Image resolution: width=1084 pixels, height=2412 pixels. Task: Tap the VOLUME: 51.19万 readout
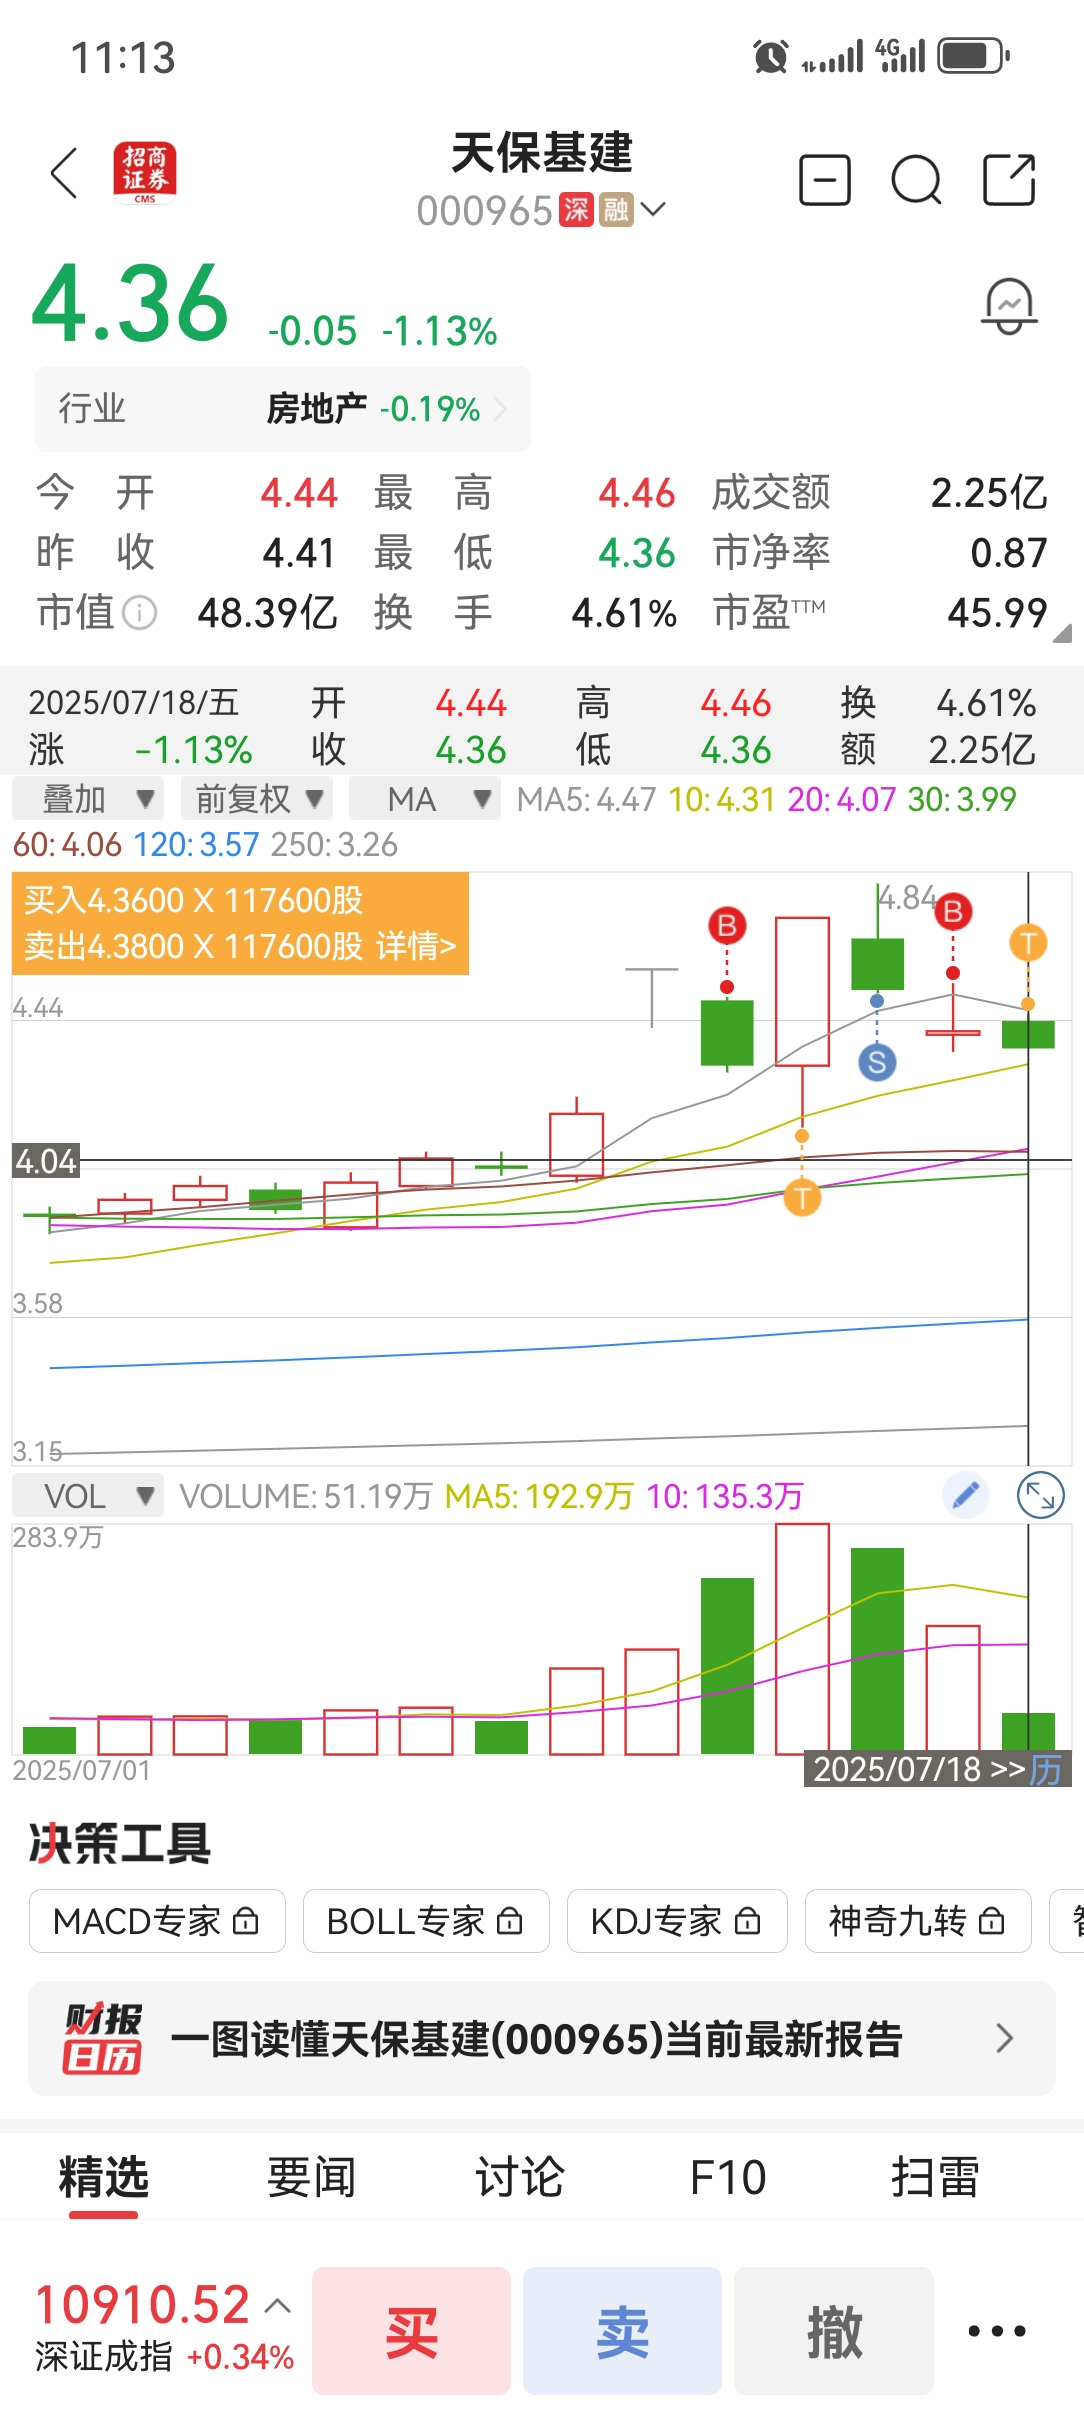(x=305, y=1496)
